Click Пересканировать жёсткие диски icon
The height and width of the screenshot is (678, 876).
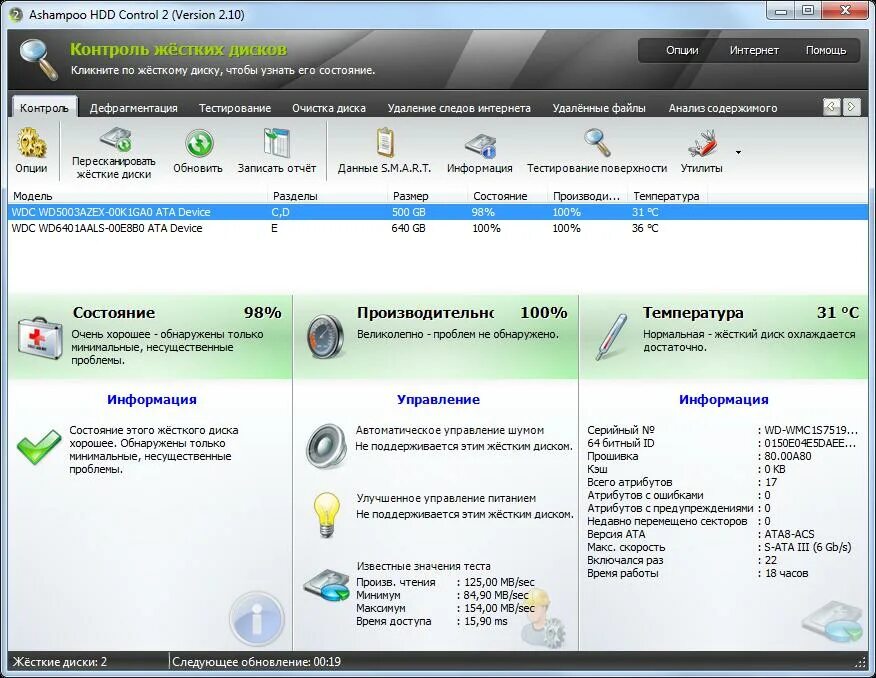coord(115,140)
